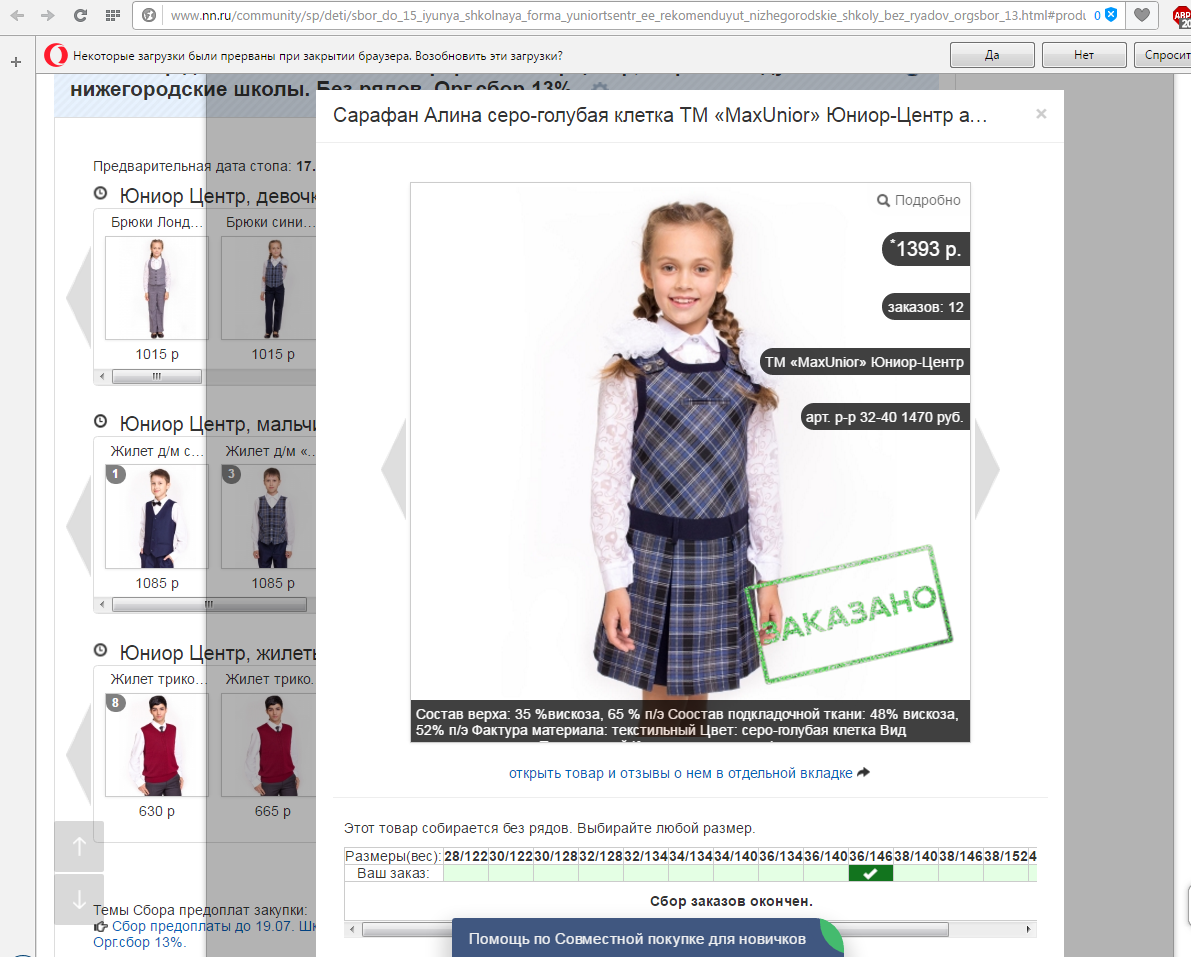Click the boys carousel horizontal scrollbar

[x=210, y=605]
